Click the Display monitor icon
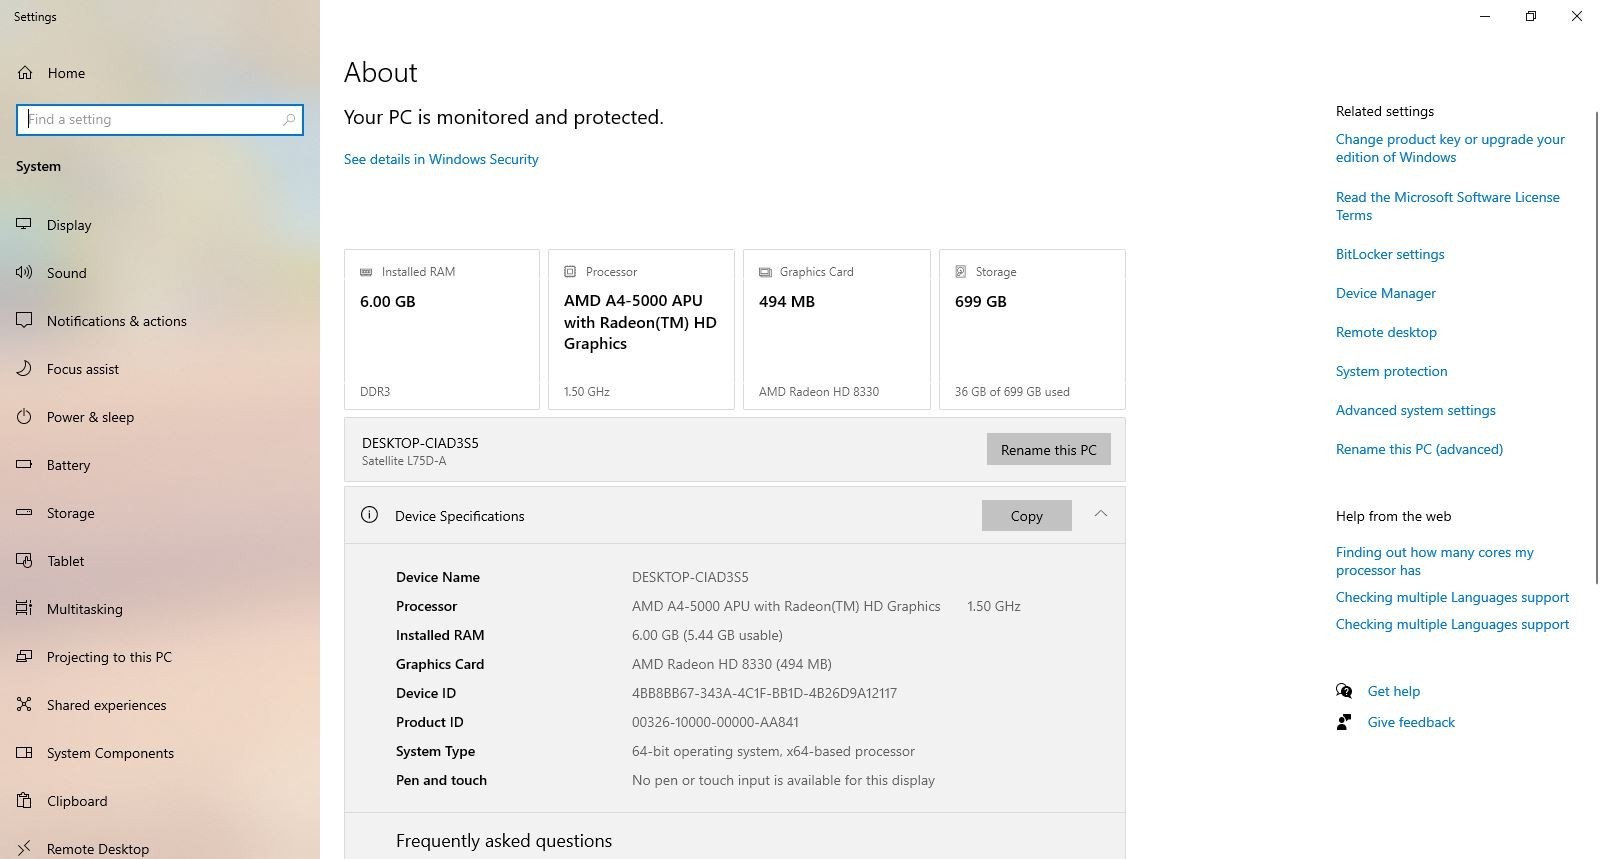Viewport: 1600px width, 859px height. (x=24, y=225)
